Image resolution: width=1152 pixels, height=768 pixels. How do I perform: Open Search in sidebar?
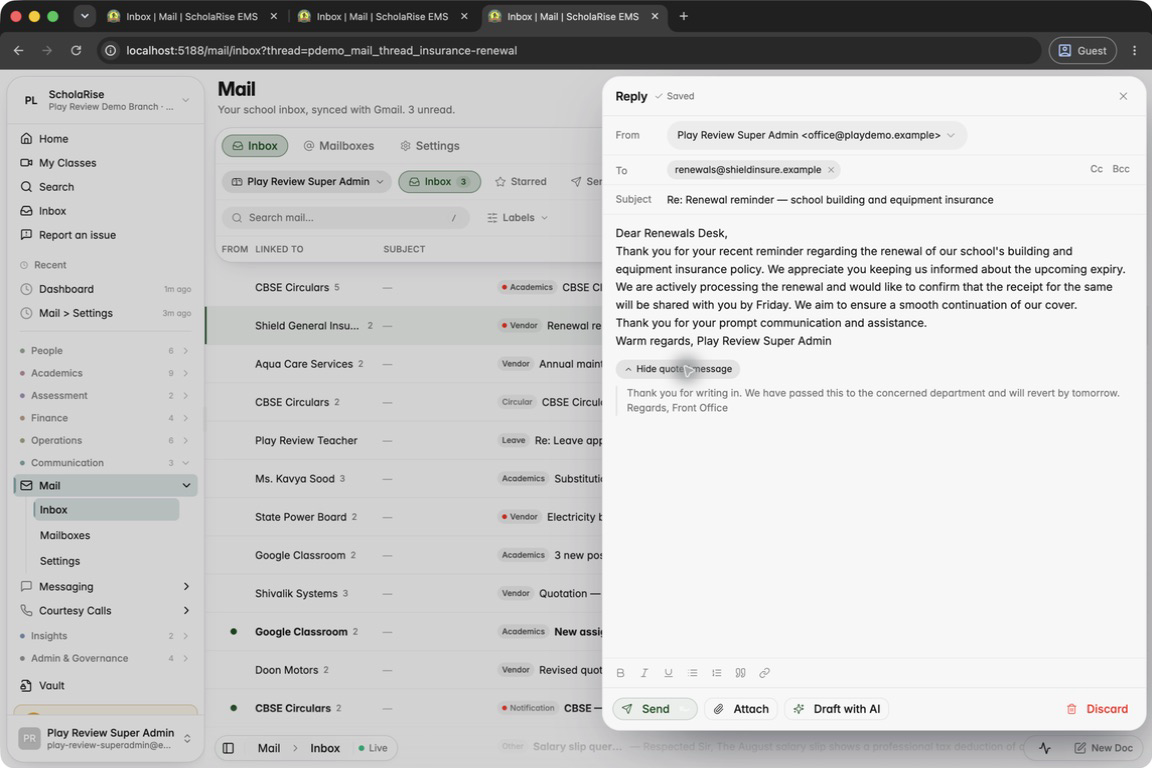pyautogui.click(x=105, y=187)
